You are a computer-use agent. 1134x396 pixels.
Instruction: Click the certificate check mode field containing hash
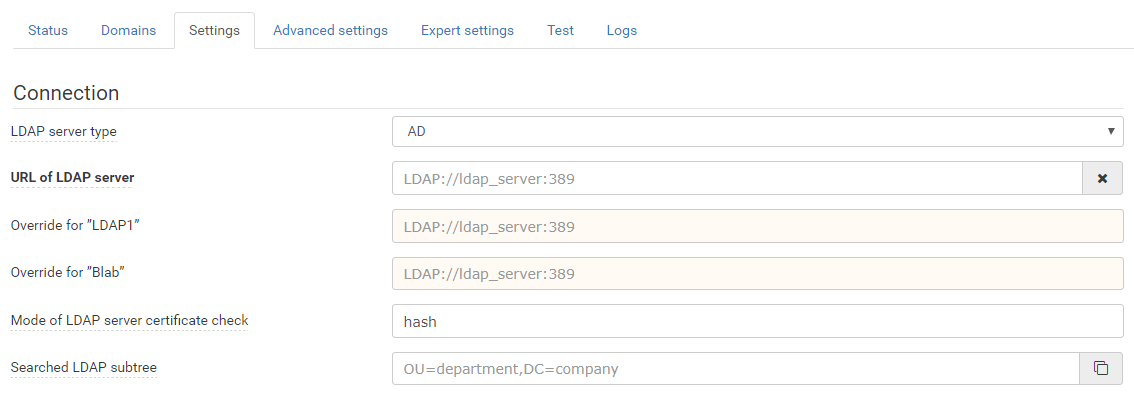757,321
